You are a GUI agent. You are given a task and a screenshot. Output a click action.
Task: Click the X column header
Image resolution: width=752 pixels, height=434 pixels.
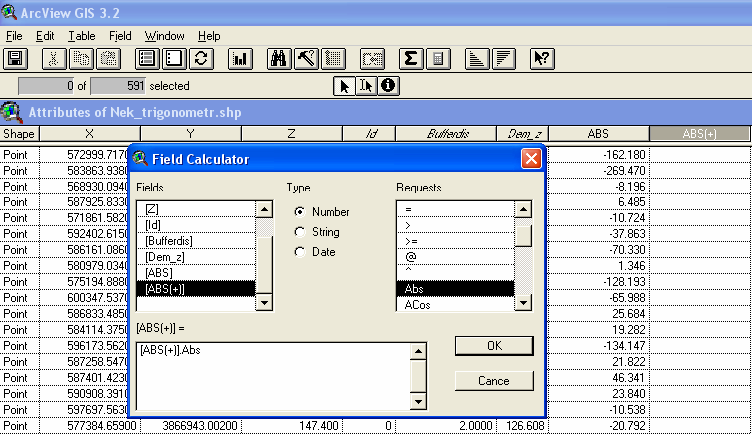[x=90, y=134]
